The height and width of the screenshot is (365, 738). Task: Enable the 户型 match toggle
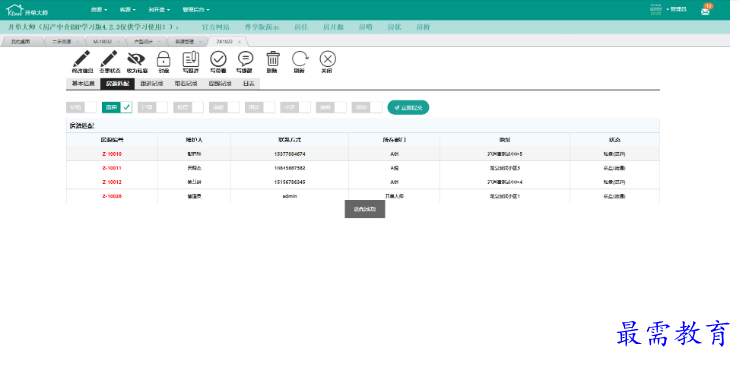coord(153,107)
